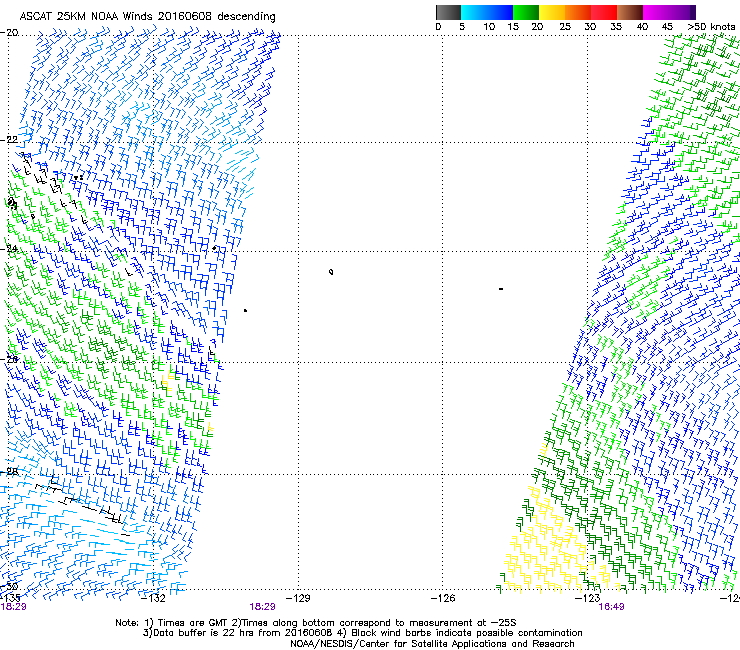This screenshot has width=740, height=650.
Task: Click the dark purple 45-50 knots color segment
Action: (x=682, y=12)
